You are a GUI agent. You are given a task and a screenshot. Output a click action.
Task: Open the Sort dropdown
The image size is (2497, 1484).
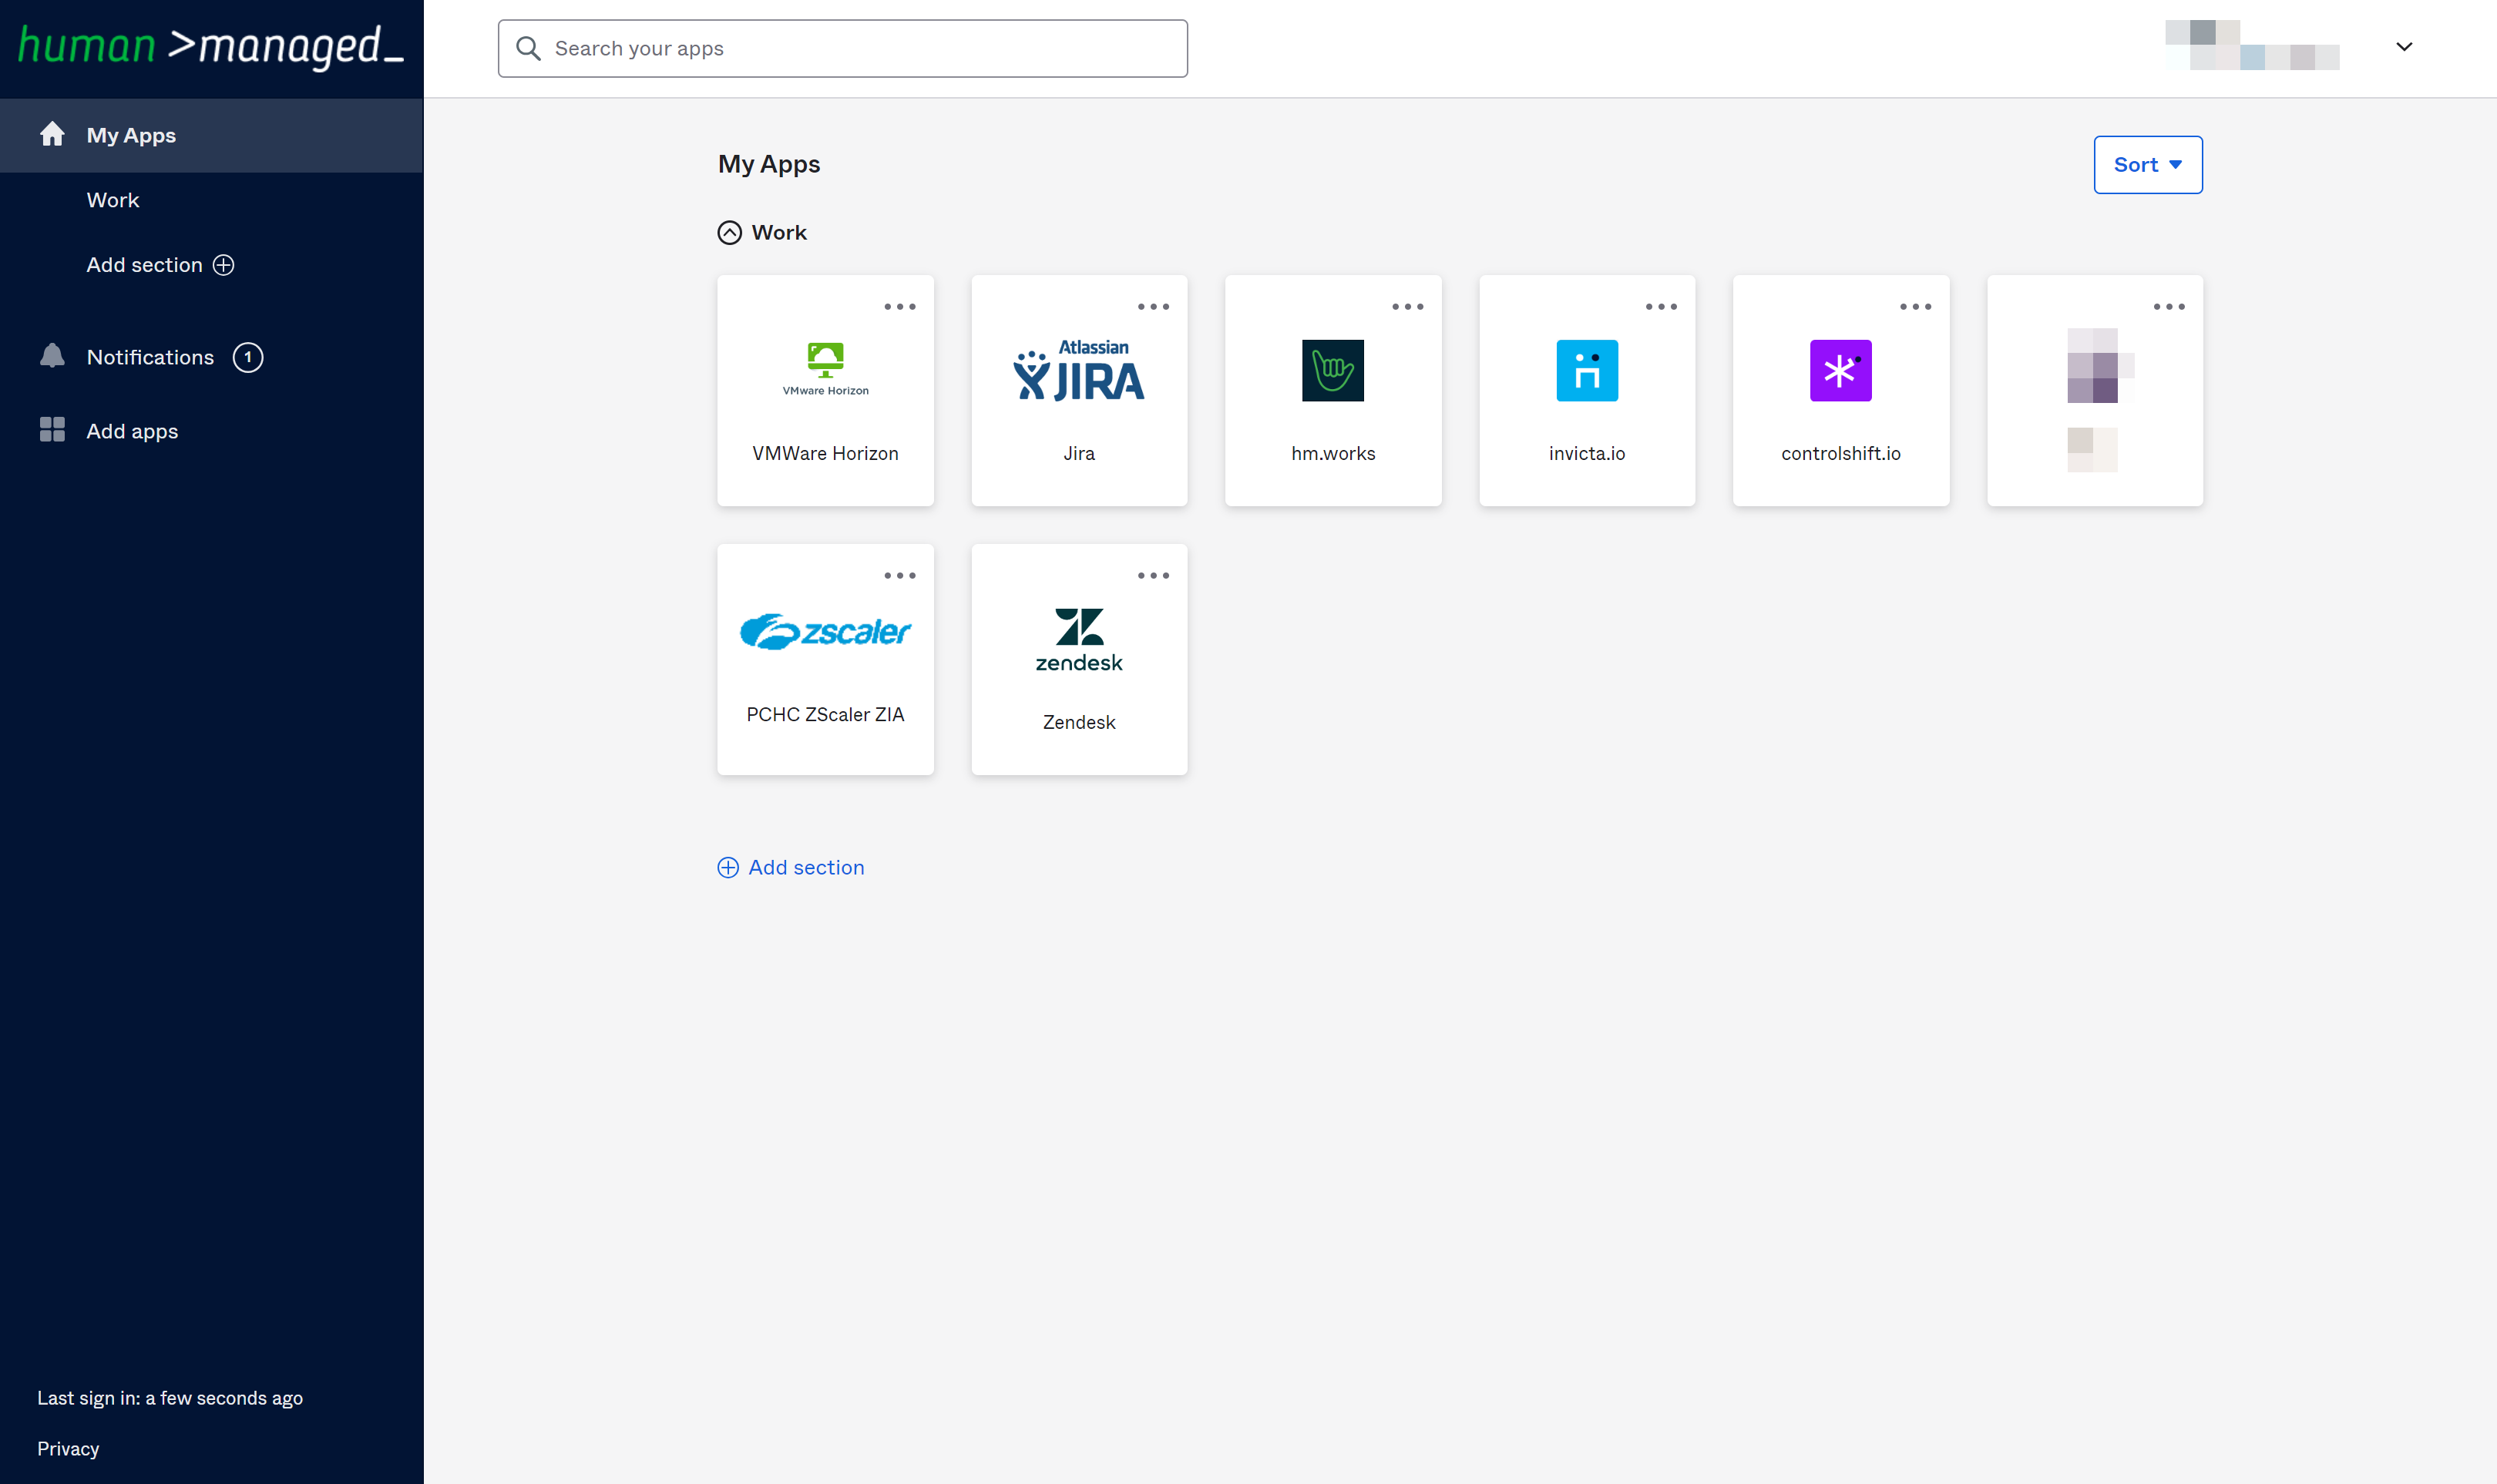point(2146,165)
